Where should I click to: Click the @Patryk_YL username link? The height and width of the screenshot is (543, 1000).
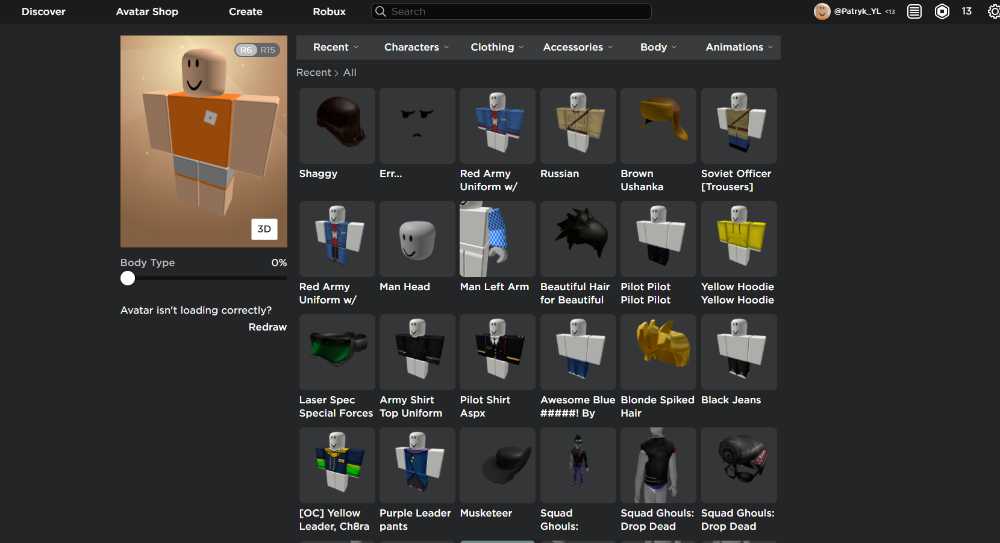coord(857,11)
